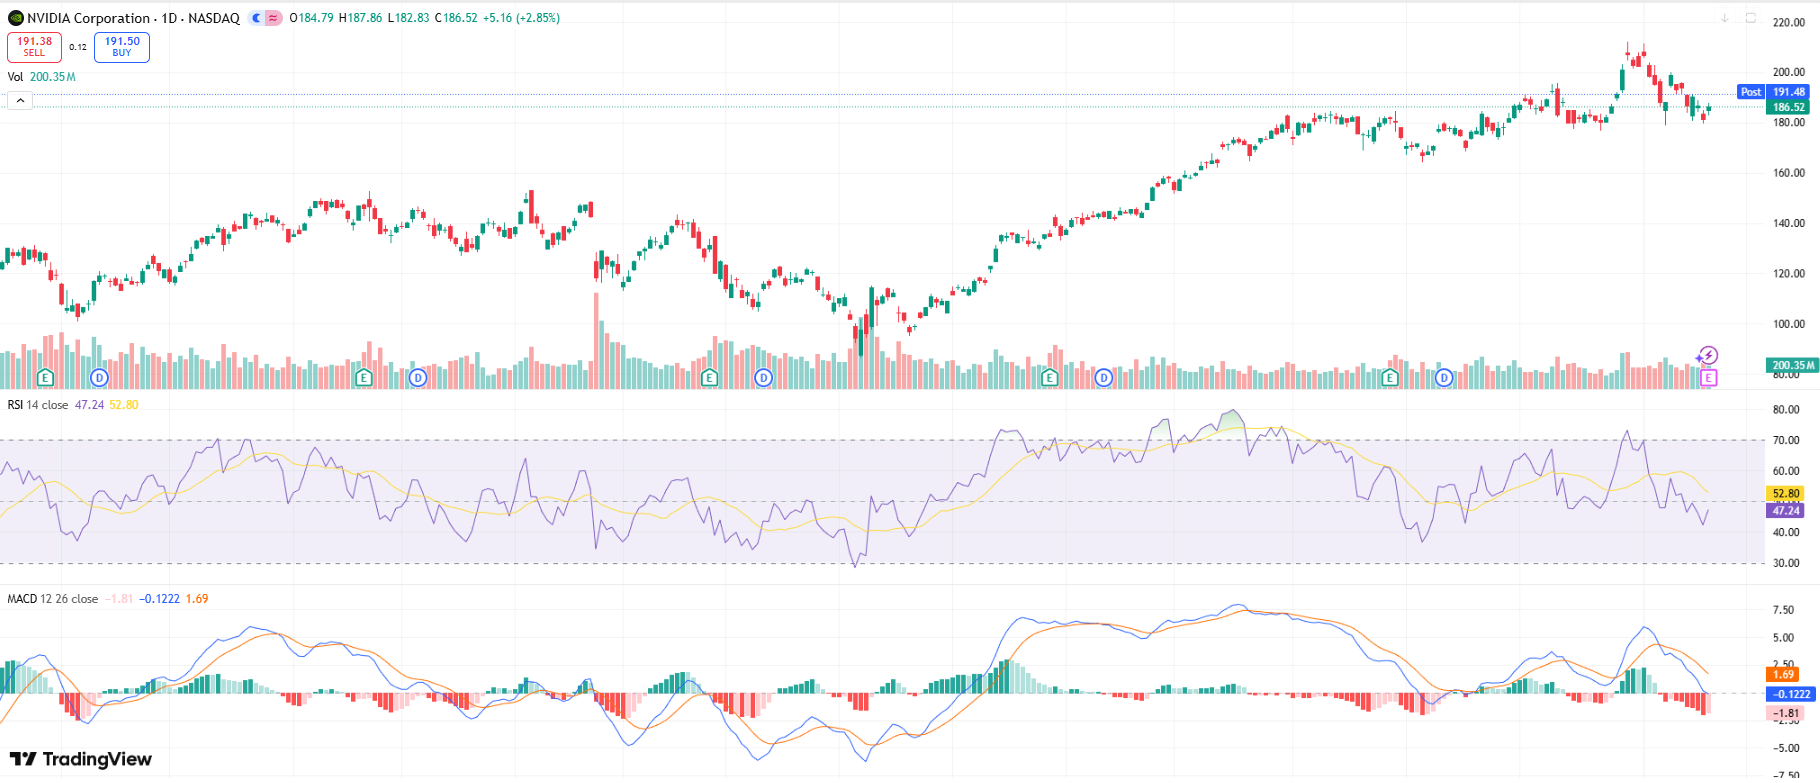Image resolution: width=1820 pixels, height=783 pixels.
Task: Click the down-arrow button above the price axis
Action: [1724, 18]
